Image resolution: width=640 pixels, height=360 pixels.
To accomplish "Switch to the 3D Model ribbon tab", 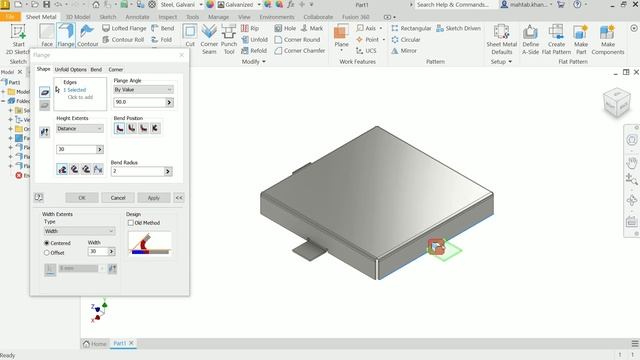I will click(78, 17).
